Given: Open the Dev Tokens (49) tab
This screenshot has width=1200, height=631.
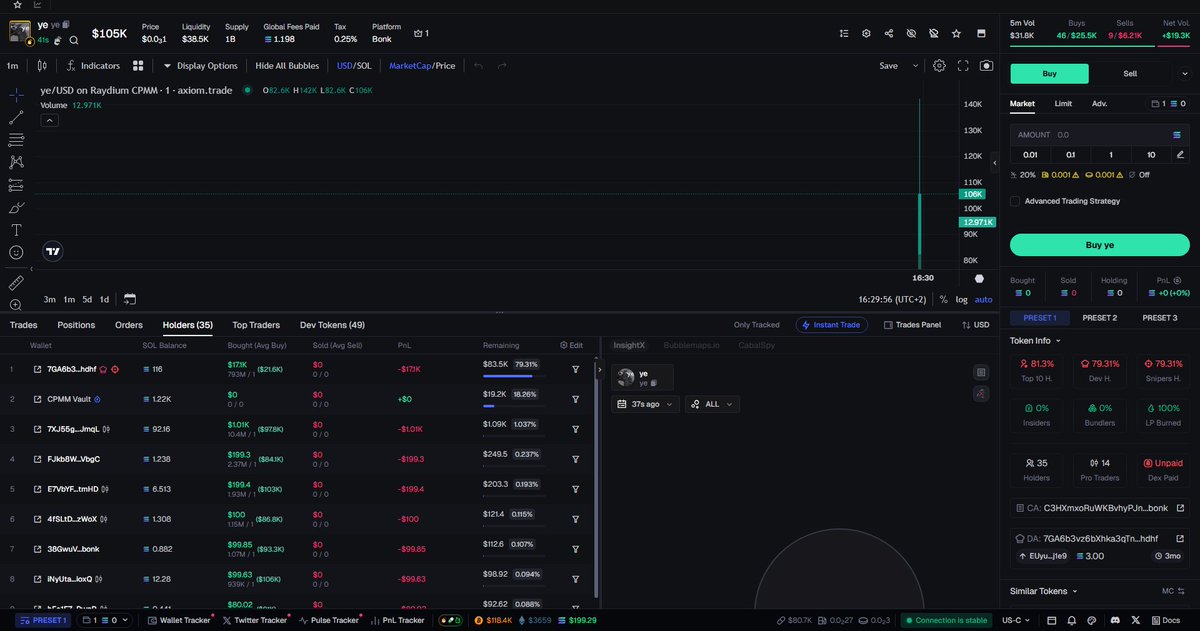Looking at the screenshot, I should 332,325.
